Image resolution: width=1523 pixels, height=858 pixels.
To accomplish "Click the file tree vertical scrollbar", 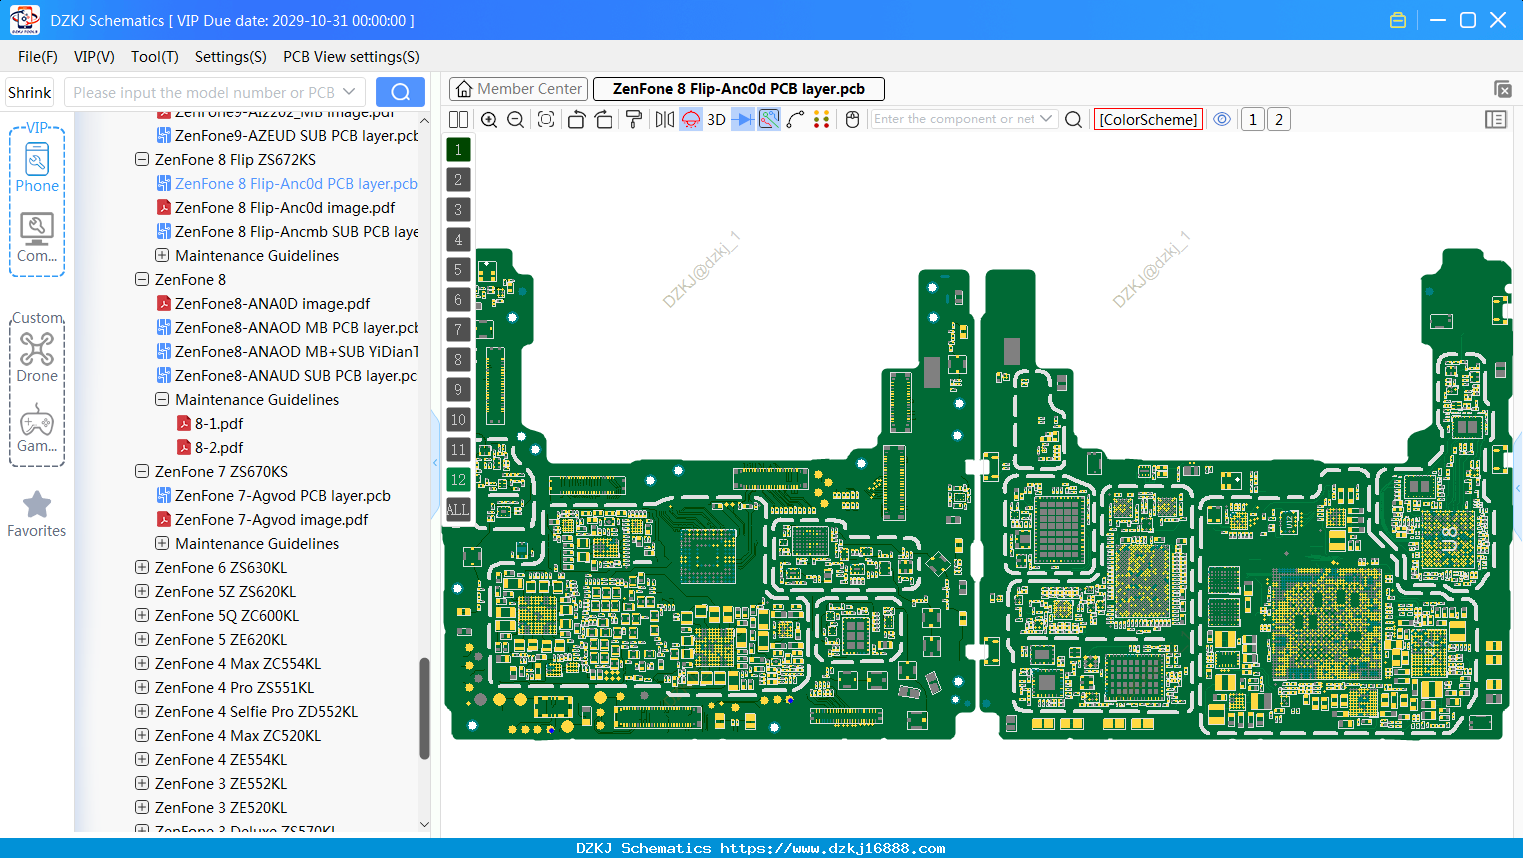I will [x=424, y=708].
